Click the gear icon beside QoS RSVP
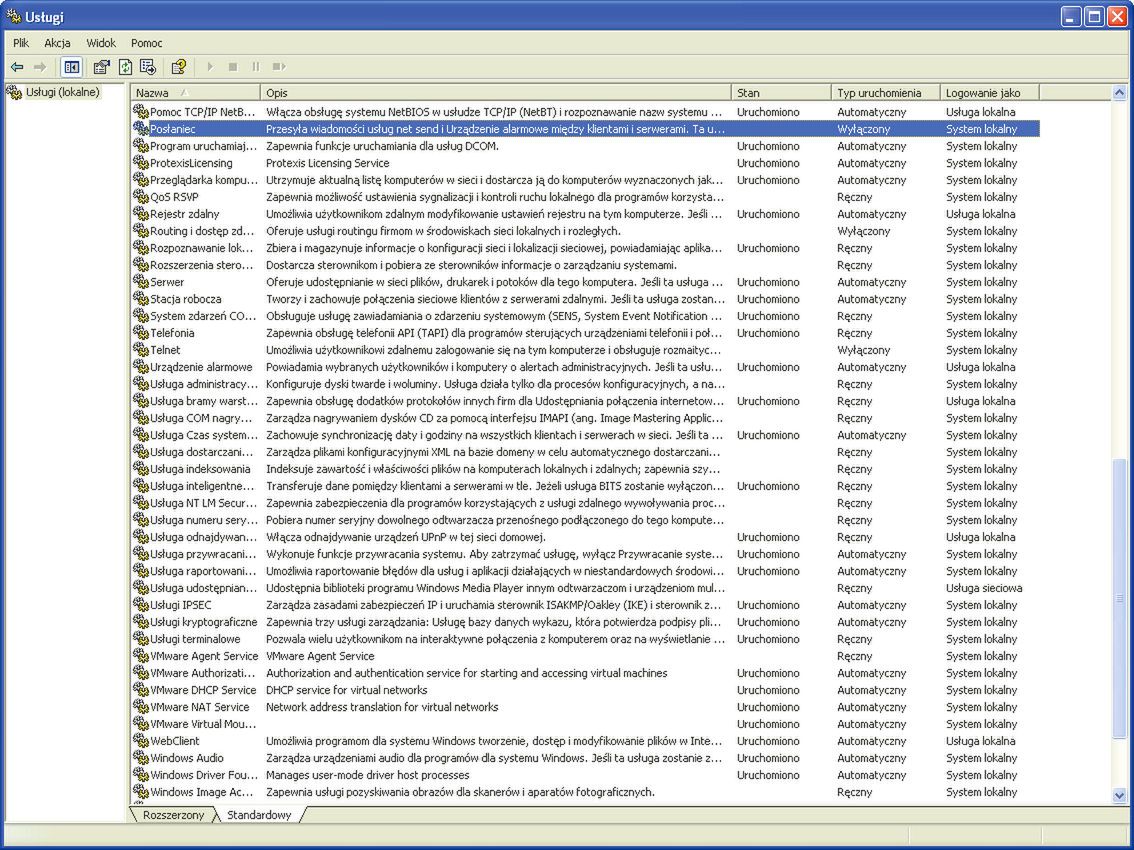The image size is (1134, 850). point(141,197)
